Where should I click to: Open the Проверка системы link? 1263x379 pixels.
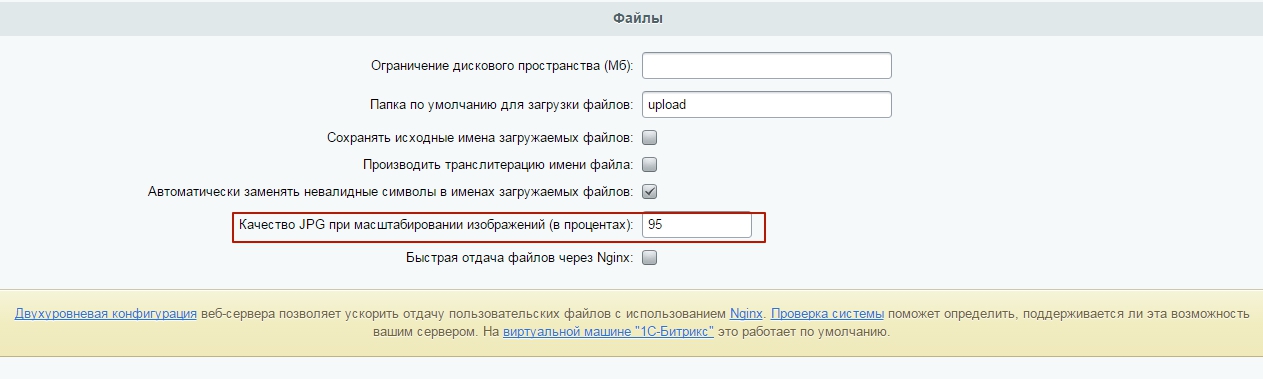click(x=828, y=313)
